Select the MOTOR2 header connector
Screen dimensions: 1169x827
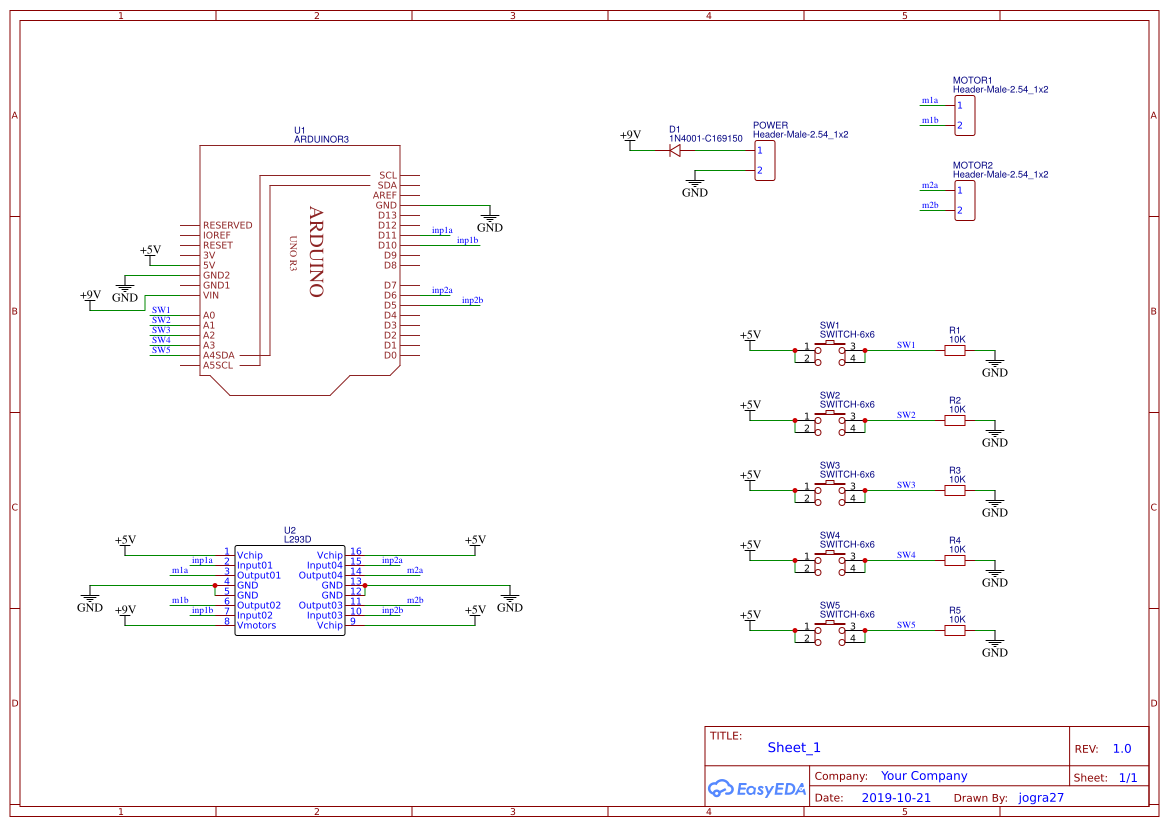pyautogui.click(x=964, y=200)
